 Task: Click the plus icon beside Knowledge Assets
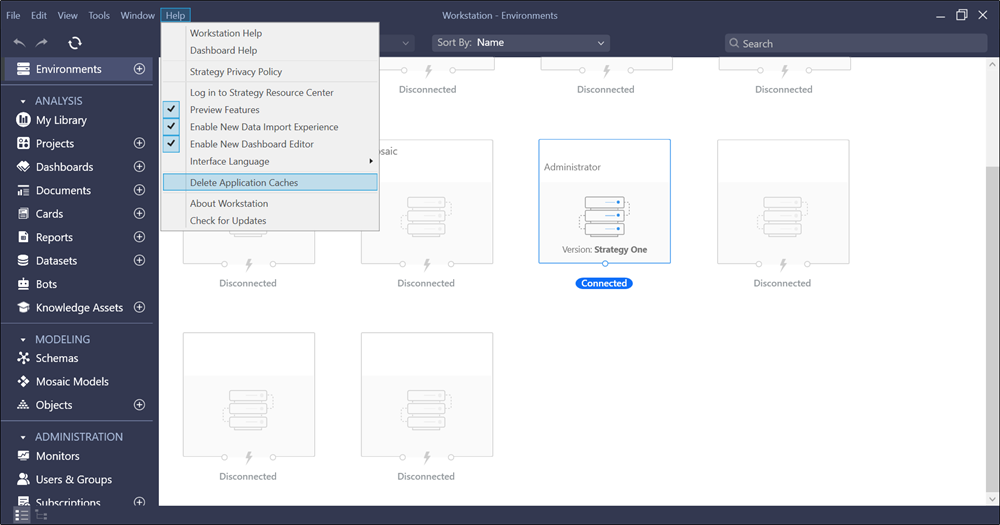click(x=139, y=308)
